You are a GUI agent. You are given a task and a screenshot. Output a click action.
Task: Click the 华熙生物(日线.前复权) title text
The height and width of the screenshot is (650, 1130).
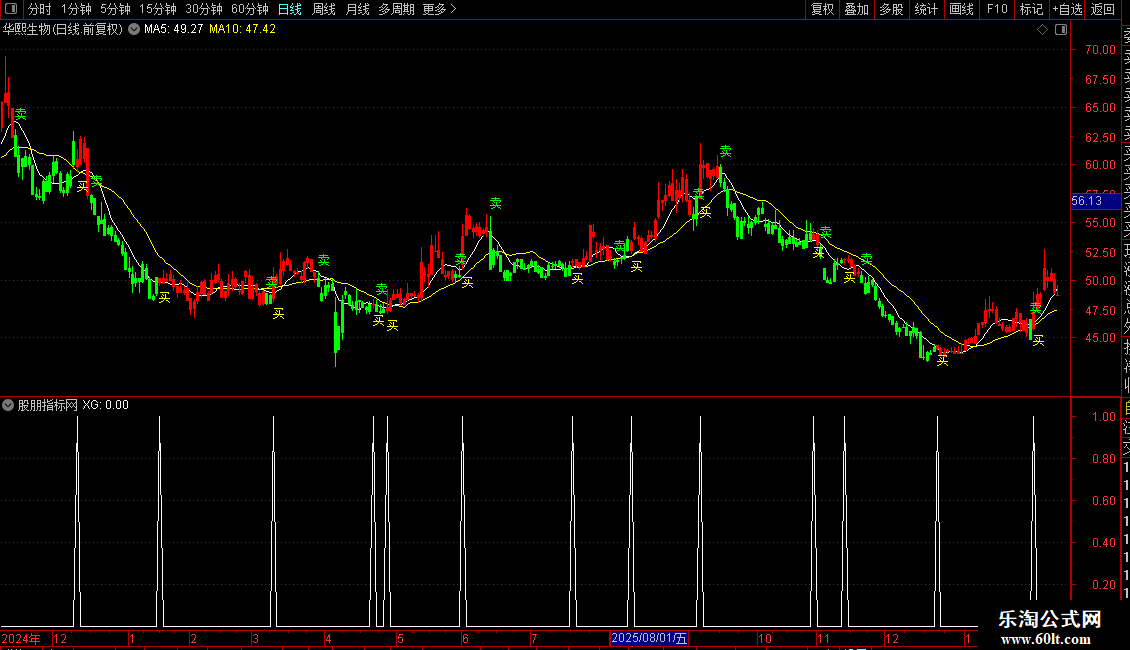tap(63, 29)
